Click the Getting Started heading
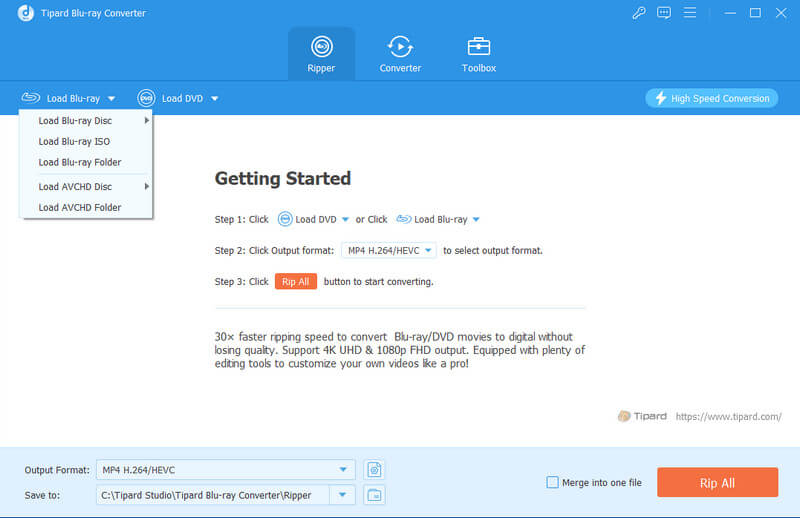Image resolution: width=800 pixels, height=518 pixels. pyautogui.click(x=283, y=178)
